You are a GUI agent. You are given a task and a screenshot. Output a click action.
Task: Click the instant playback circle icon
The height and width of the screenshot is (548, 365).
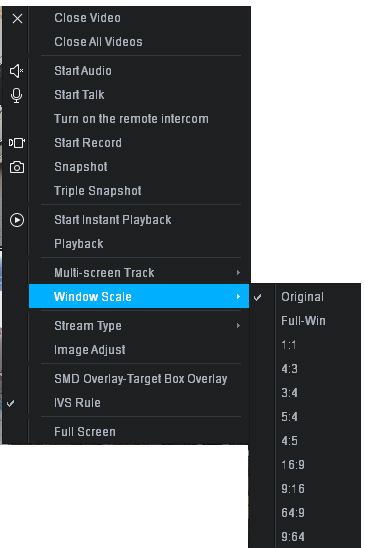(17, 220)
